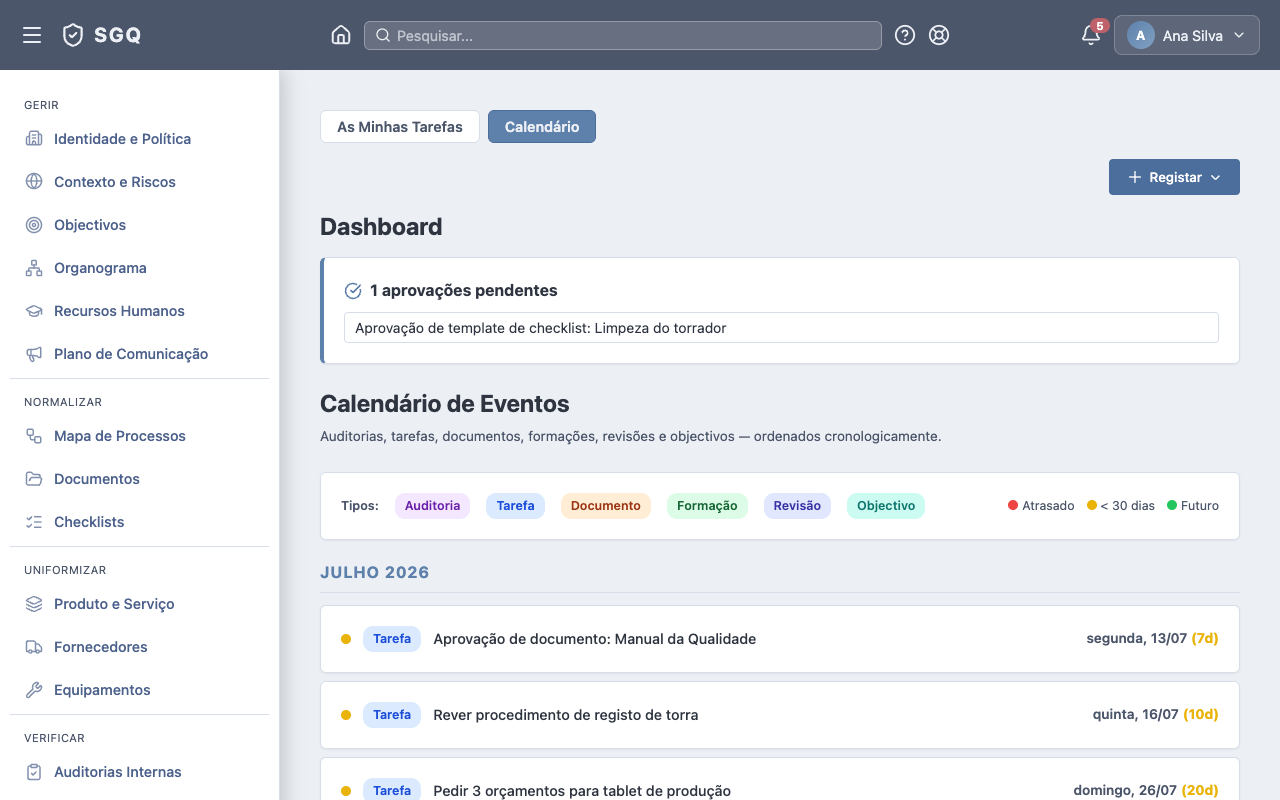Switch to As Minhas Tarefas tab
Viewport: 1280px width, 800px height.
400,127
